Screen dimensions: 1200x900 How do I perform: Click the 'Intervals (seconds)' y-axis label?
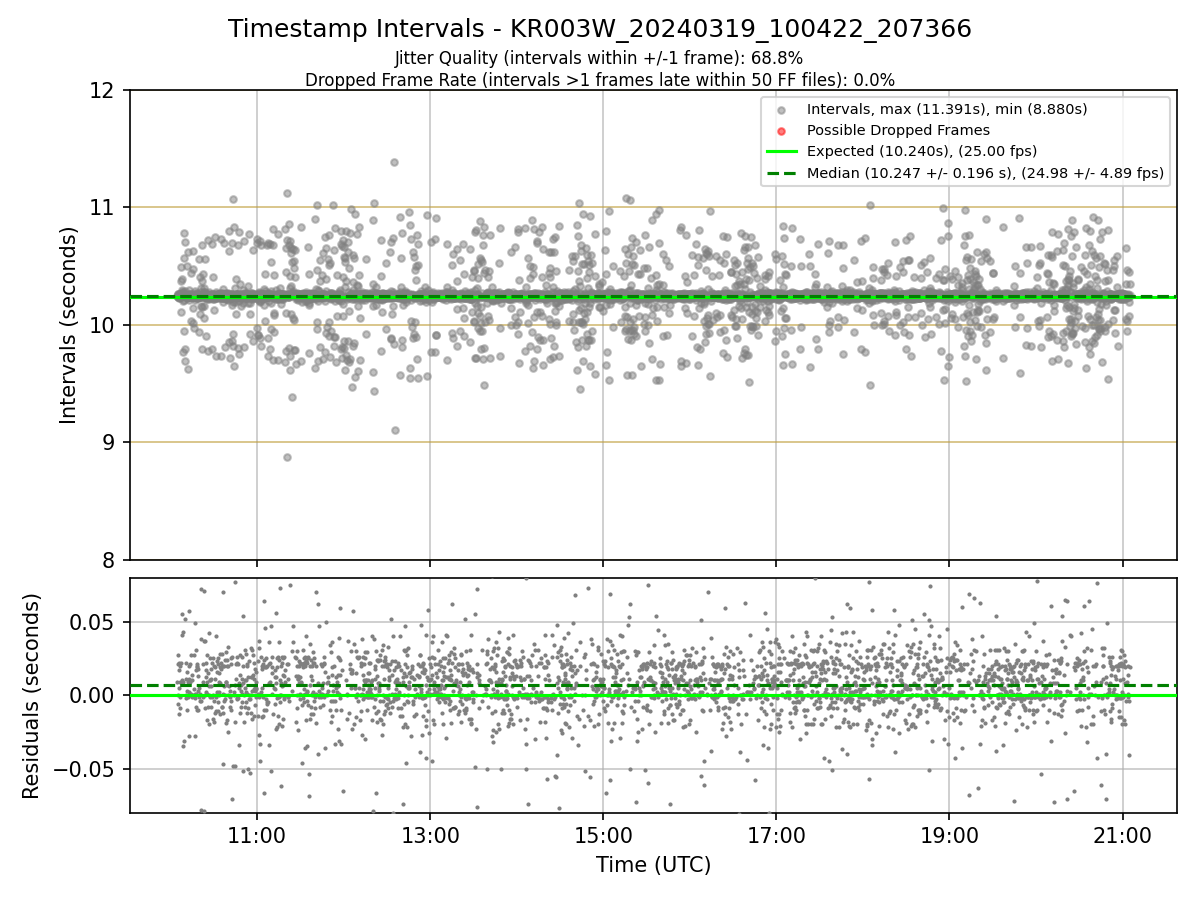point(69,325)
